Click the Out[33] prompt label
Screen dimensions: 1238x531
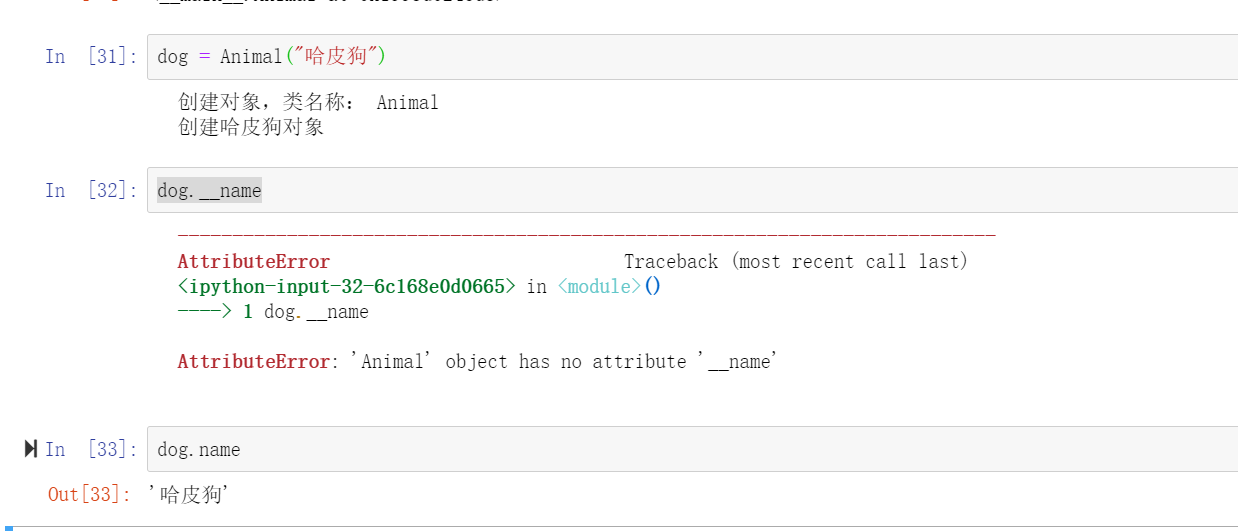[x=89, y=494]
